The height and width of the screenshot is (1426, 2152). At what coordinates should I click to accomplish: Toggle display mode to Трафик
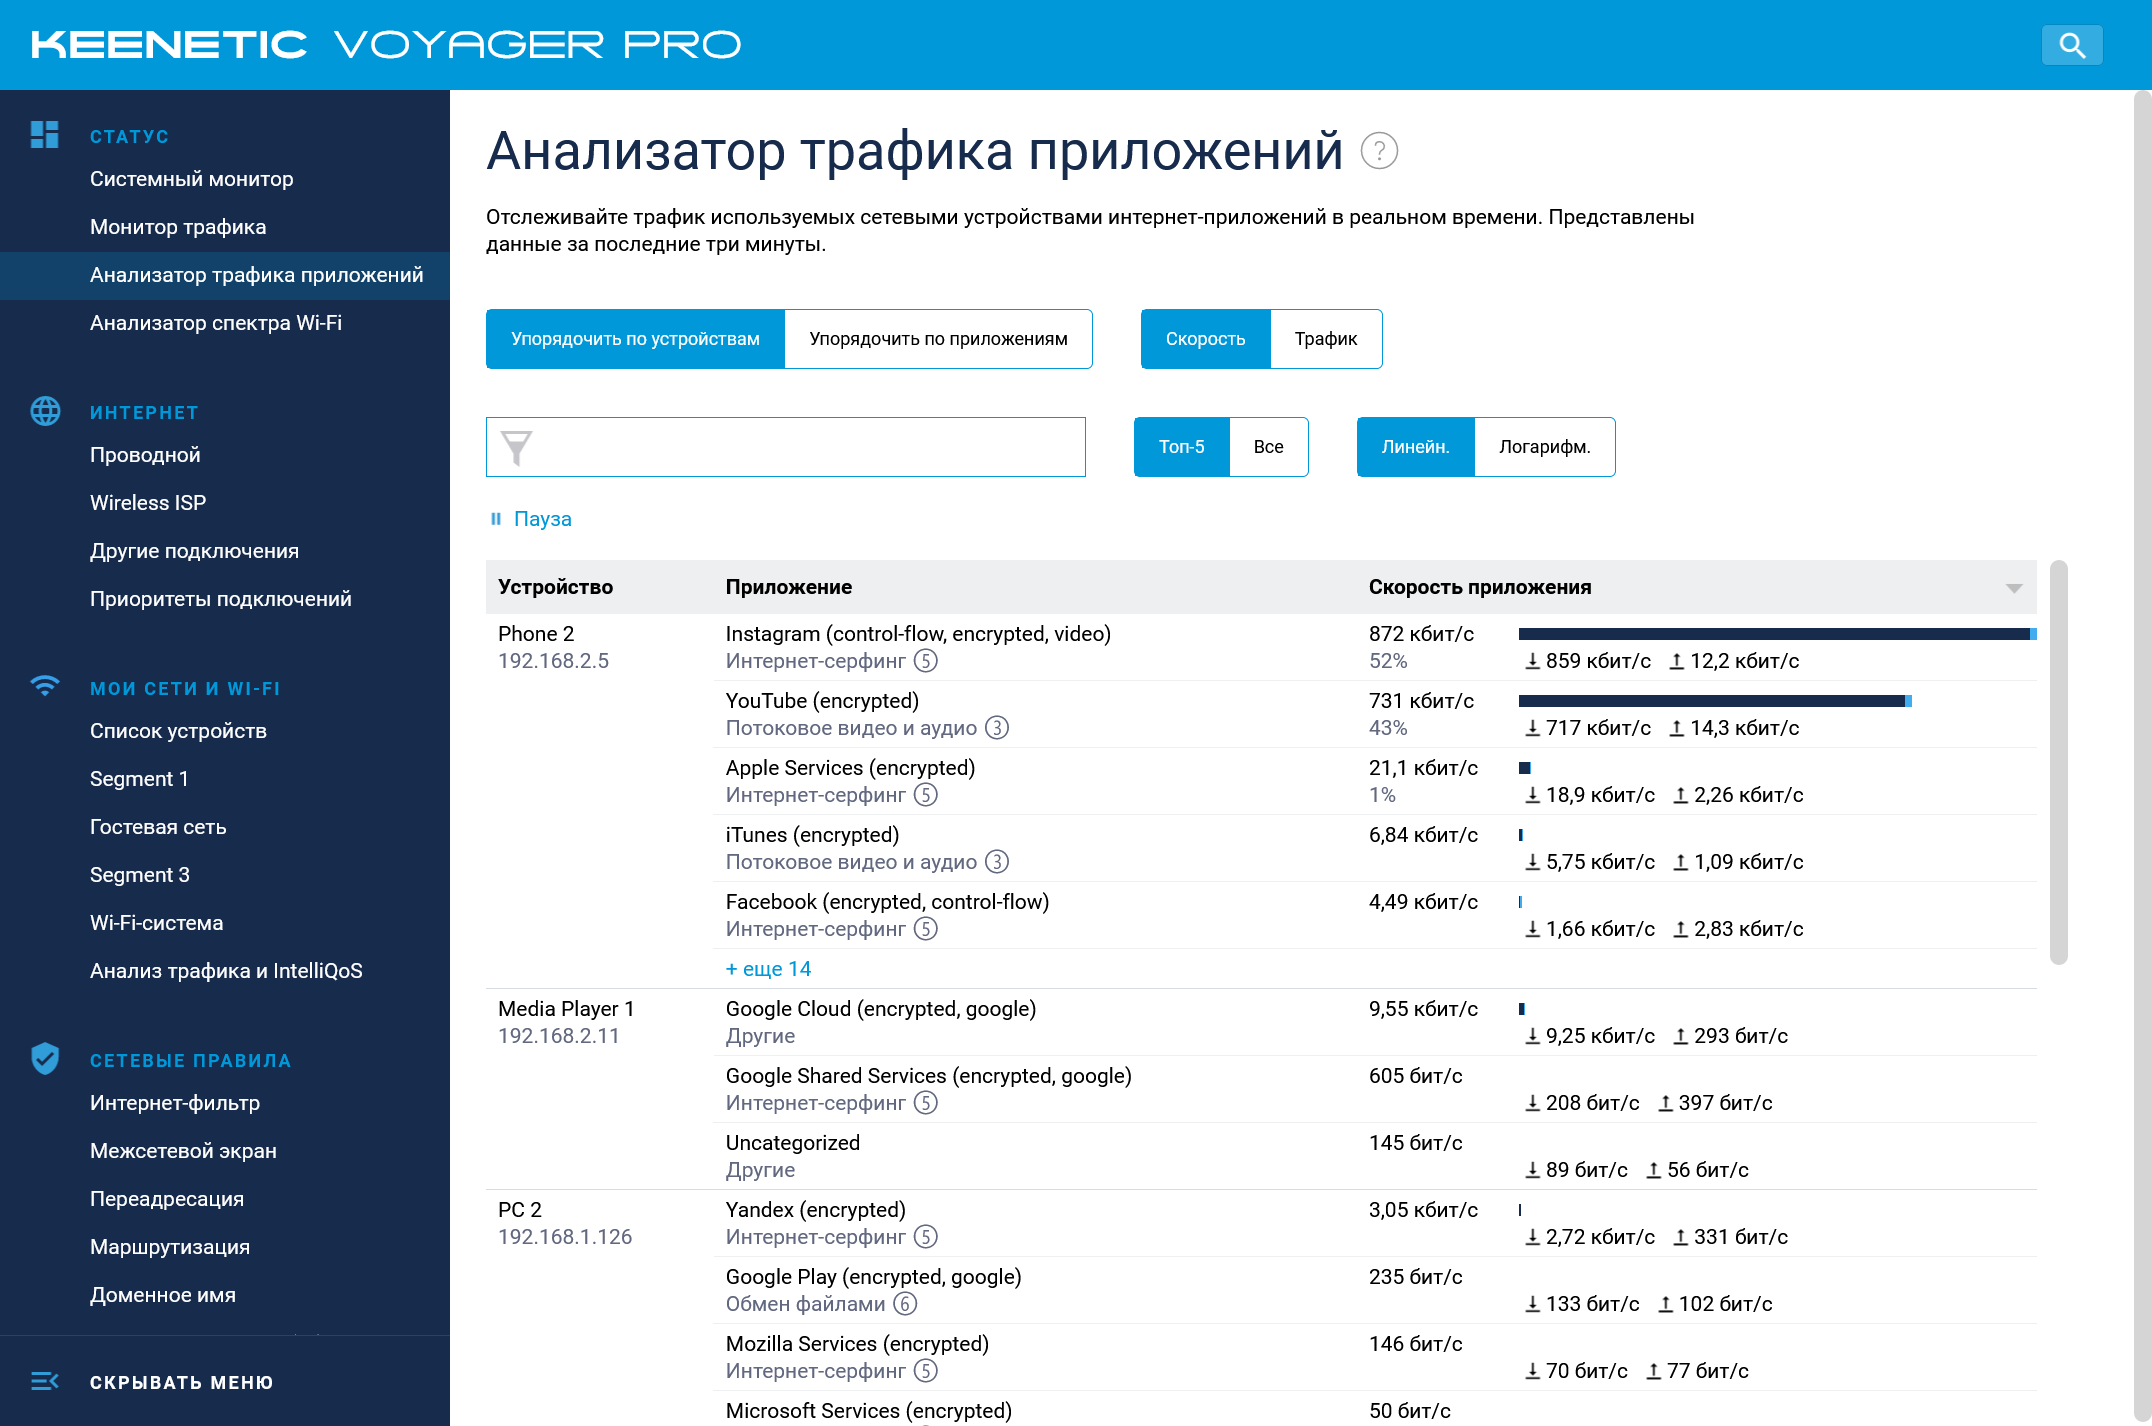(x=1325, y=339)
